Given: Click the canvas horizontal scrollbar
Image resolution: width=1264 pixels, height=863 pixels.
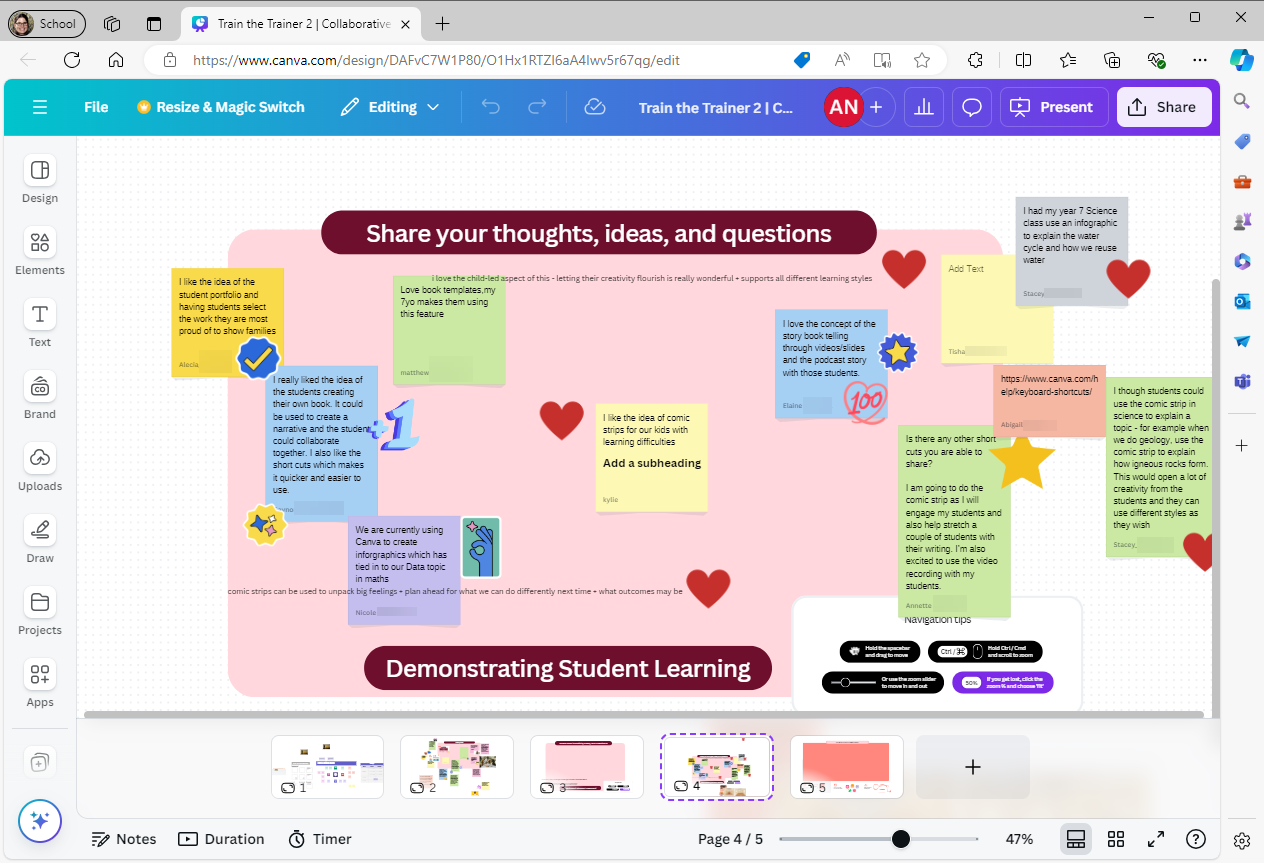Looking at the screenshot, I should coord(643,715).
